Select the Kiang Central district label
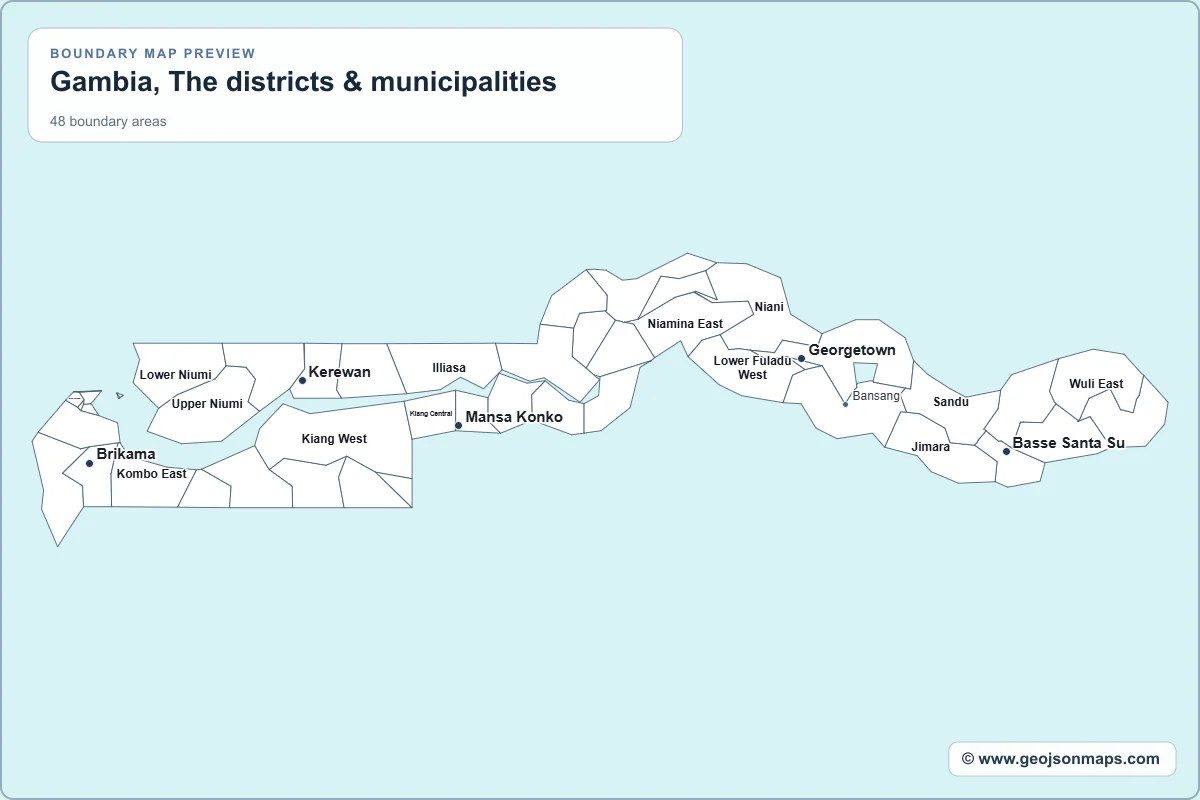 pyautogui.click(x=431, y=413)
